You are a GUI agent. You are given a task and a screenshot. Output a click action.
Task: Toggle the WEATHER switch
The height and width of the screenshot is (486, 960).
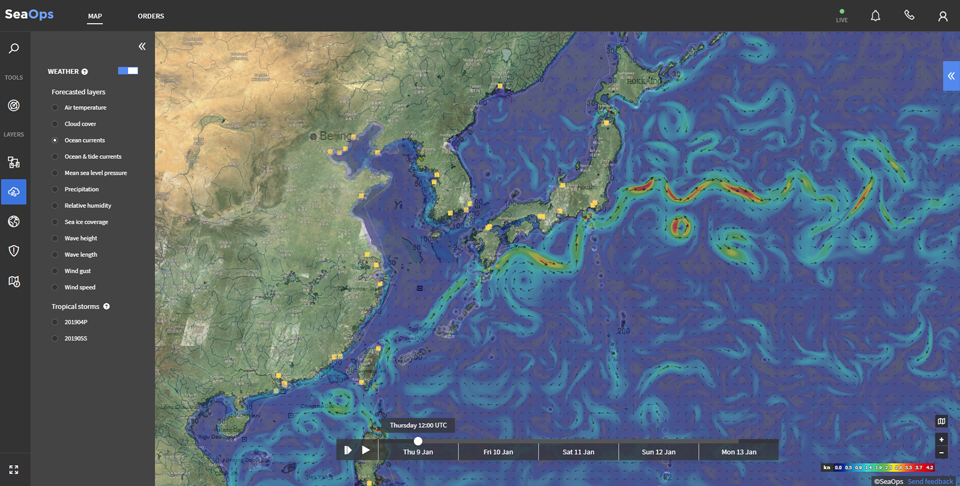pos(128,71)
